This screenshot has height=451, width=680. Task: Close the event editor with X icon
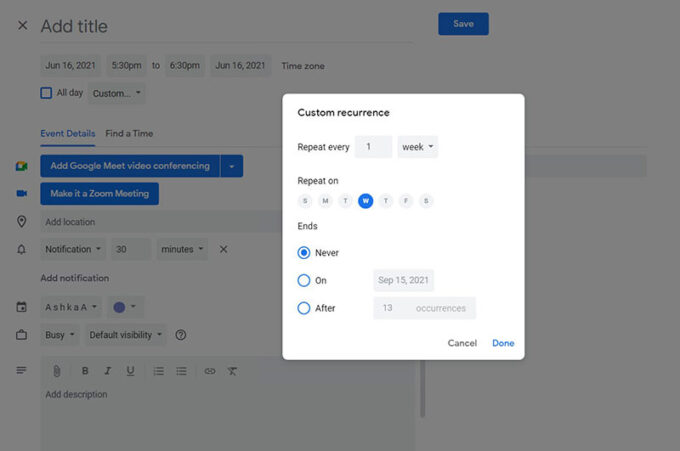22,25
